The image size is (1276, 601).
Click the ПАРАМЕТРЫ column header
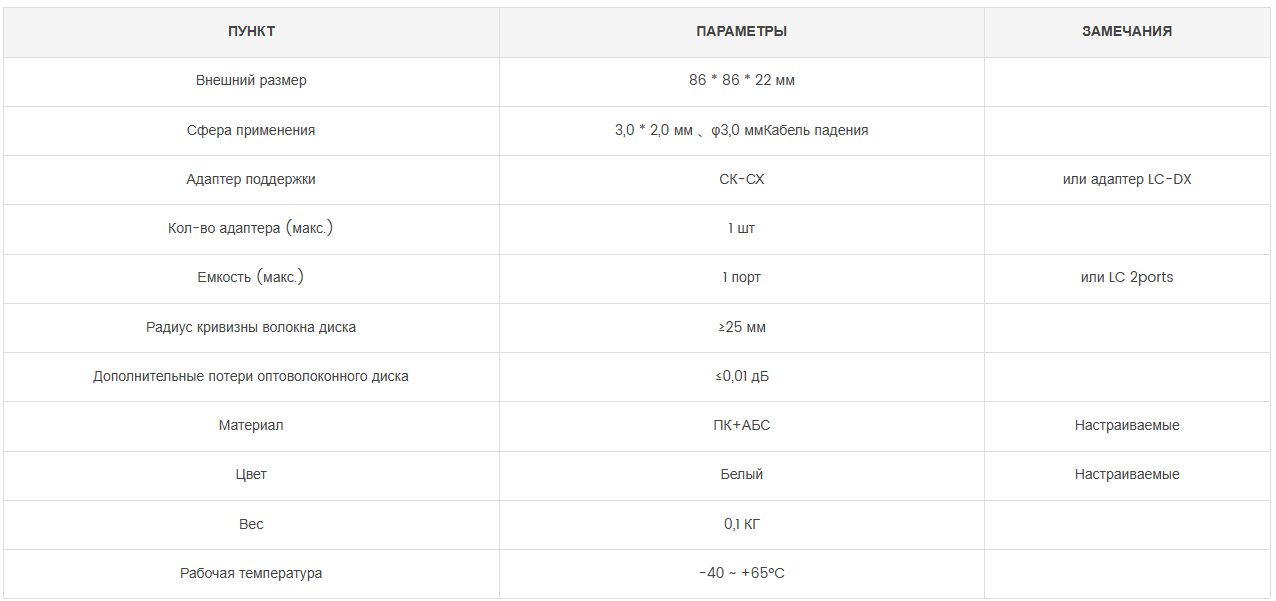tap(741, 31)
